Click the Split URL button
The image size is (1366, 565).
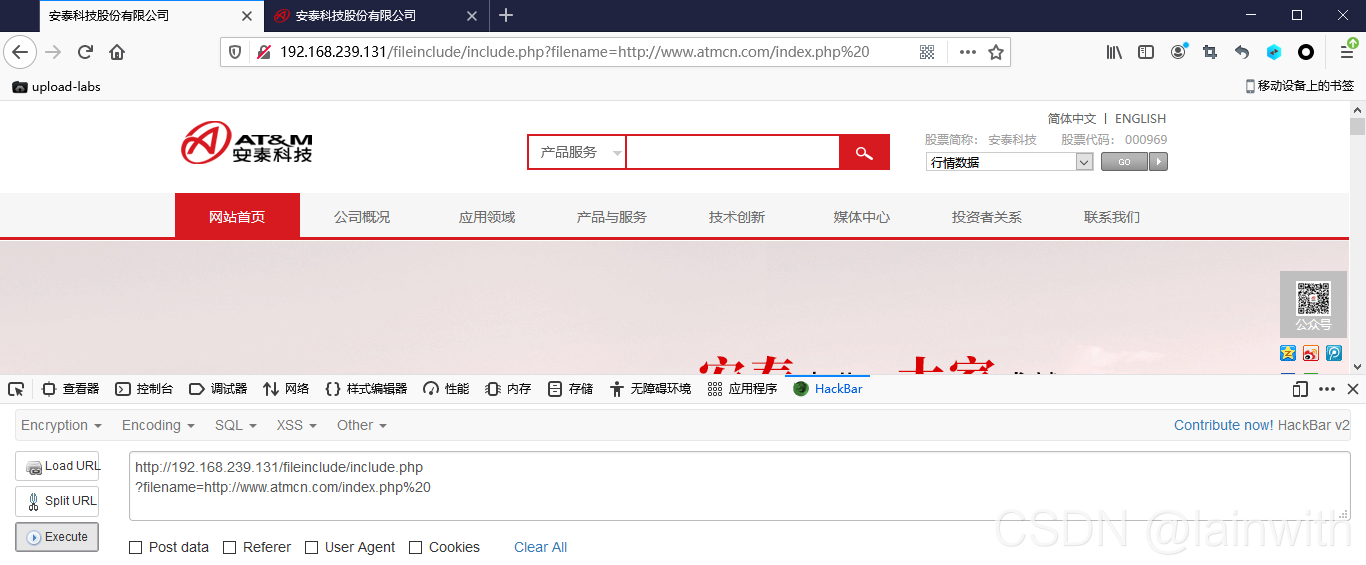coord(57,501)
